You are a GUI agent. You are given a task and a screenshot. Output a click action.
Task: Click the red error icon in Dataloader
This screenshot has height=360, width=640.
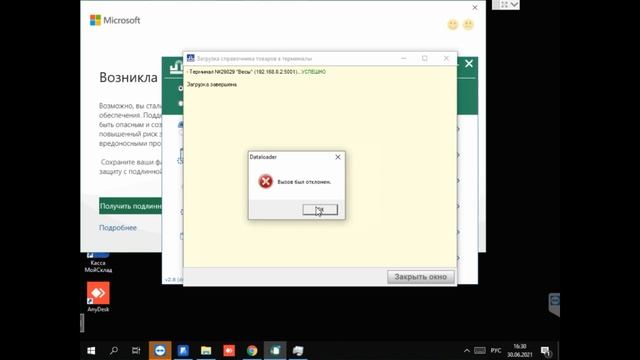pos(265,181)
